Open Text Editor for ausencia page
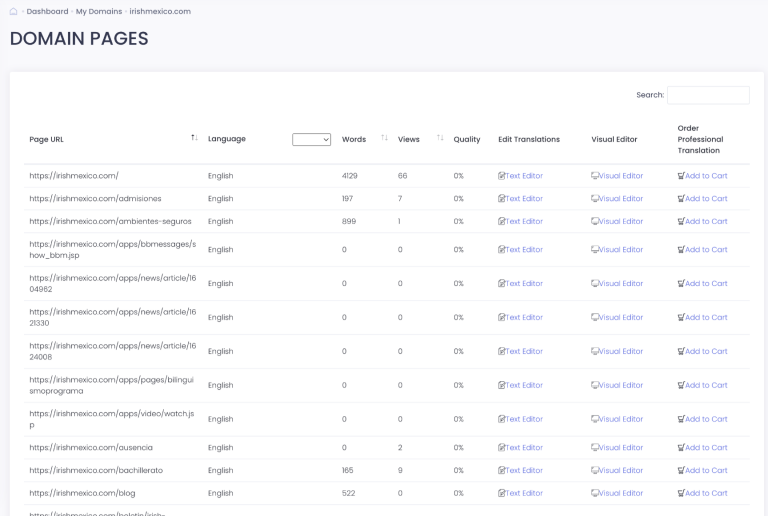The image size is (768, 516). point(521,447)
